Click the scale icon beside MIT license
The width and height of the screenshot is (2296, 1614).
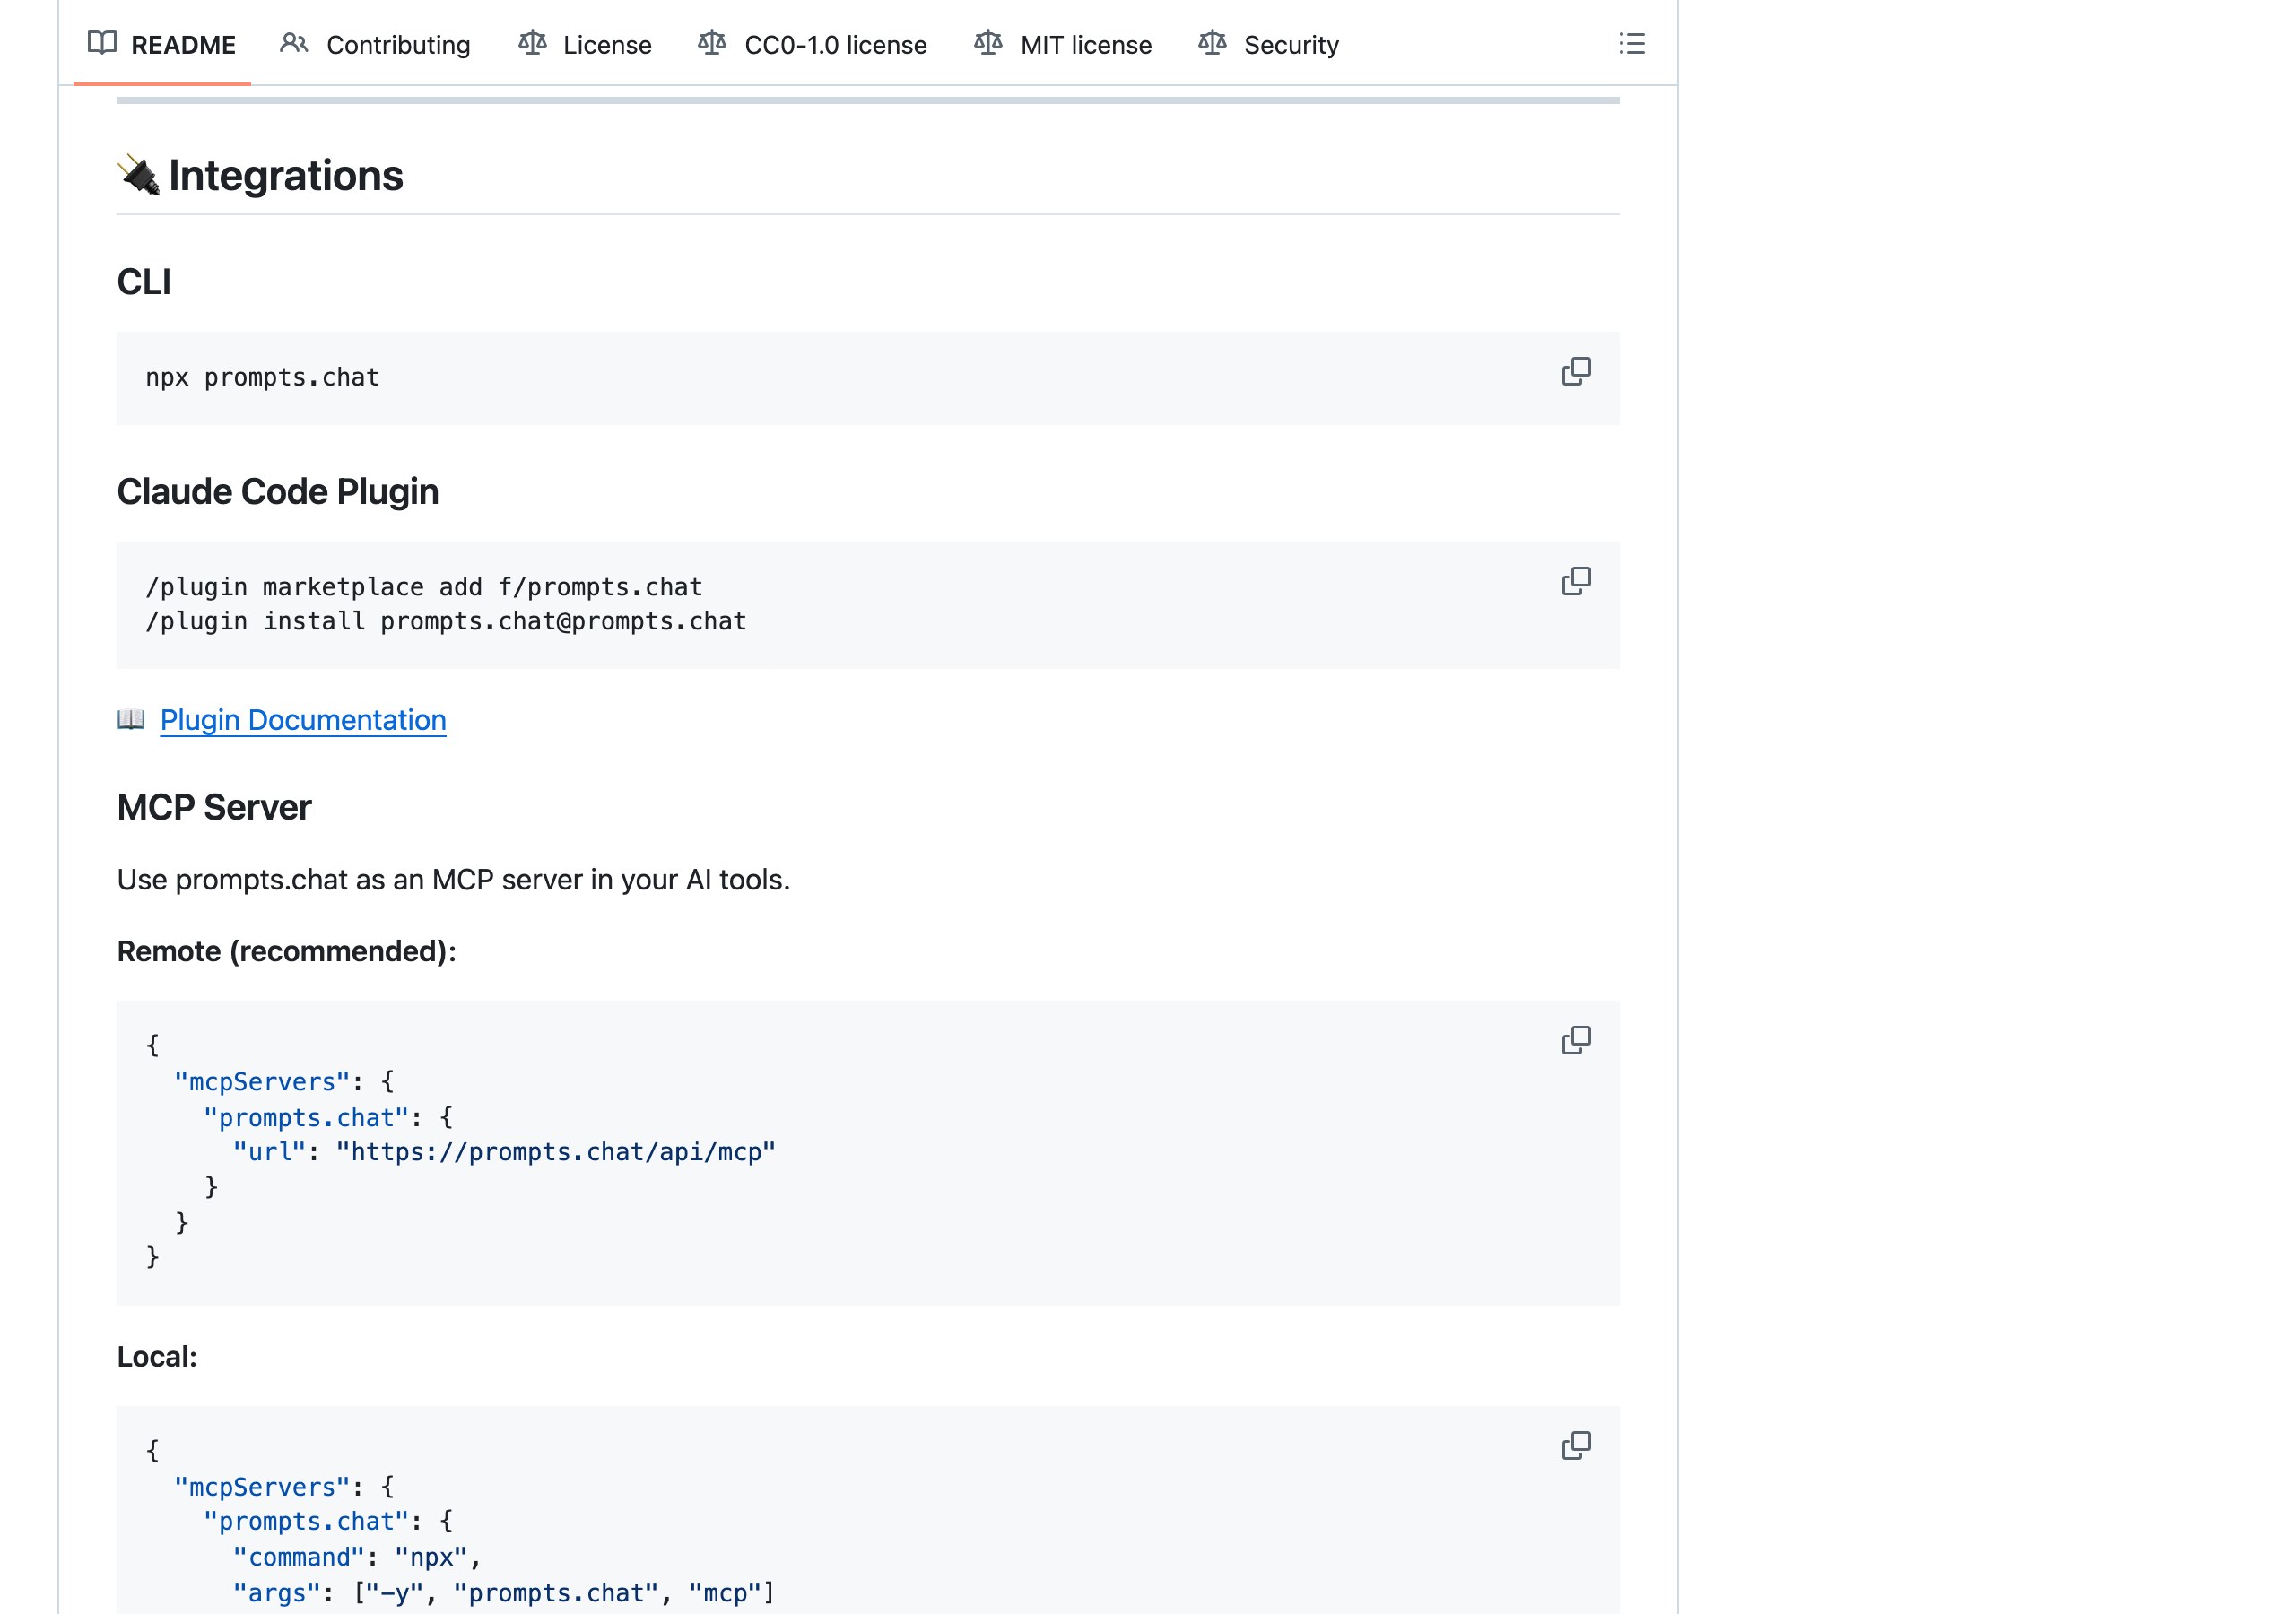coord(988,43)
